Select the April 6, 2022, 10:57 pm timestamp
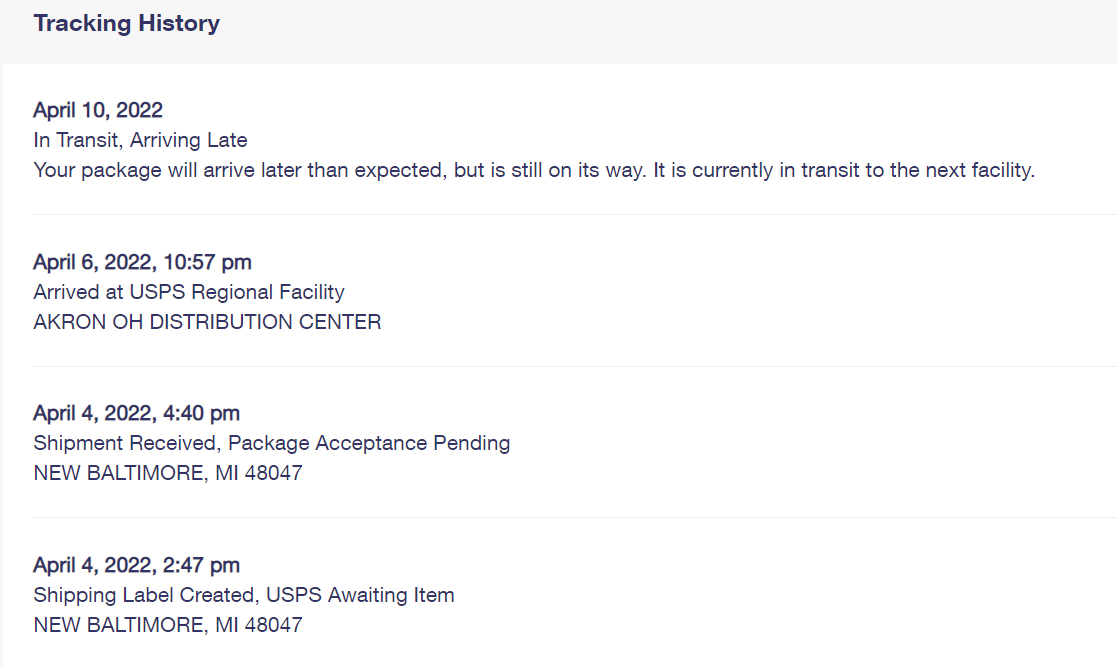The height and width of the screenshot is (667, 1117). (x=142, y=262)
